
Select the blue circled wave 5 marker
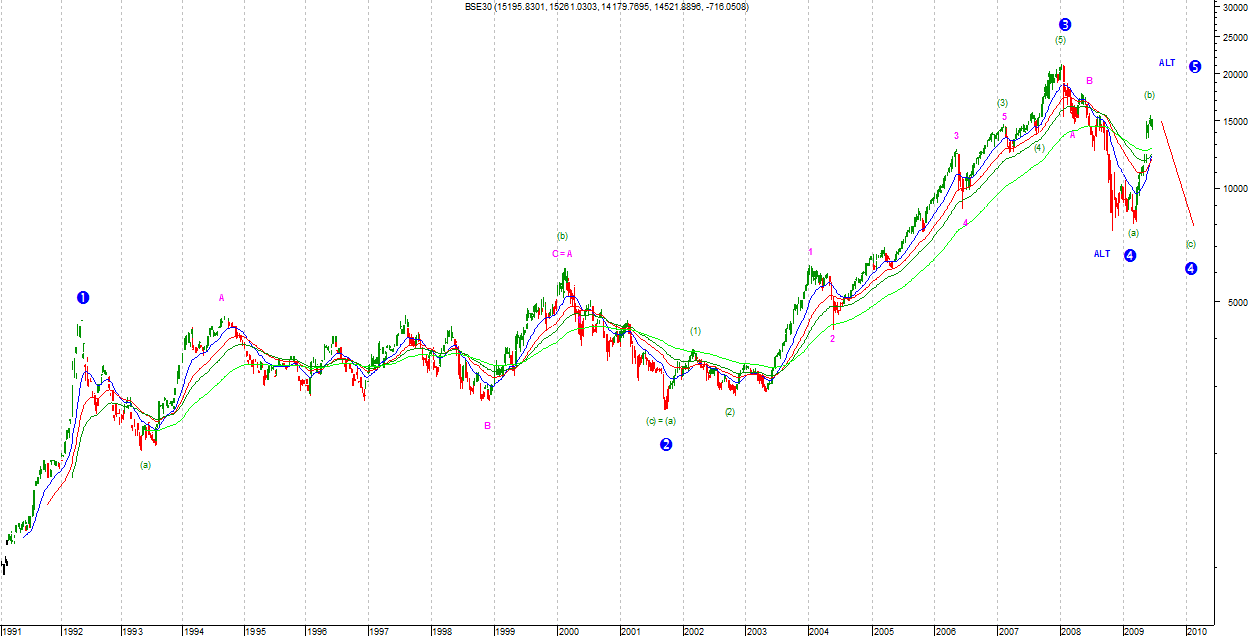tap(1195, 66)
